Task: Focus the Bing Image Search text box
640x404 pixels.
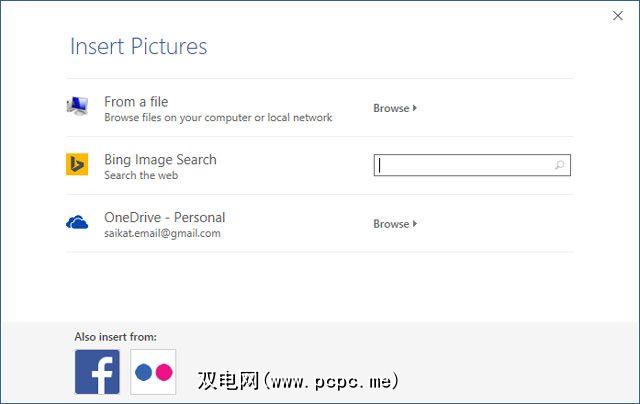Action: (462, 165)
